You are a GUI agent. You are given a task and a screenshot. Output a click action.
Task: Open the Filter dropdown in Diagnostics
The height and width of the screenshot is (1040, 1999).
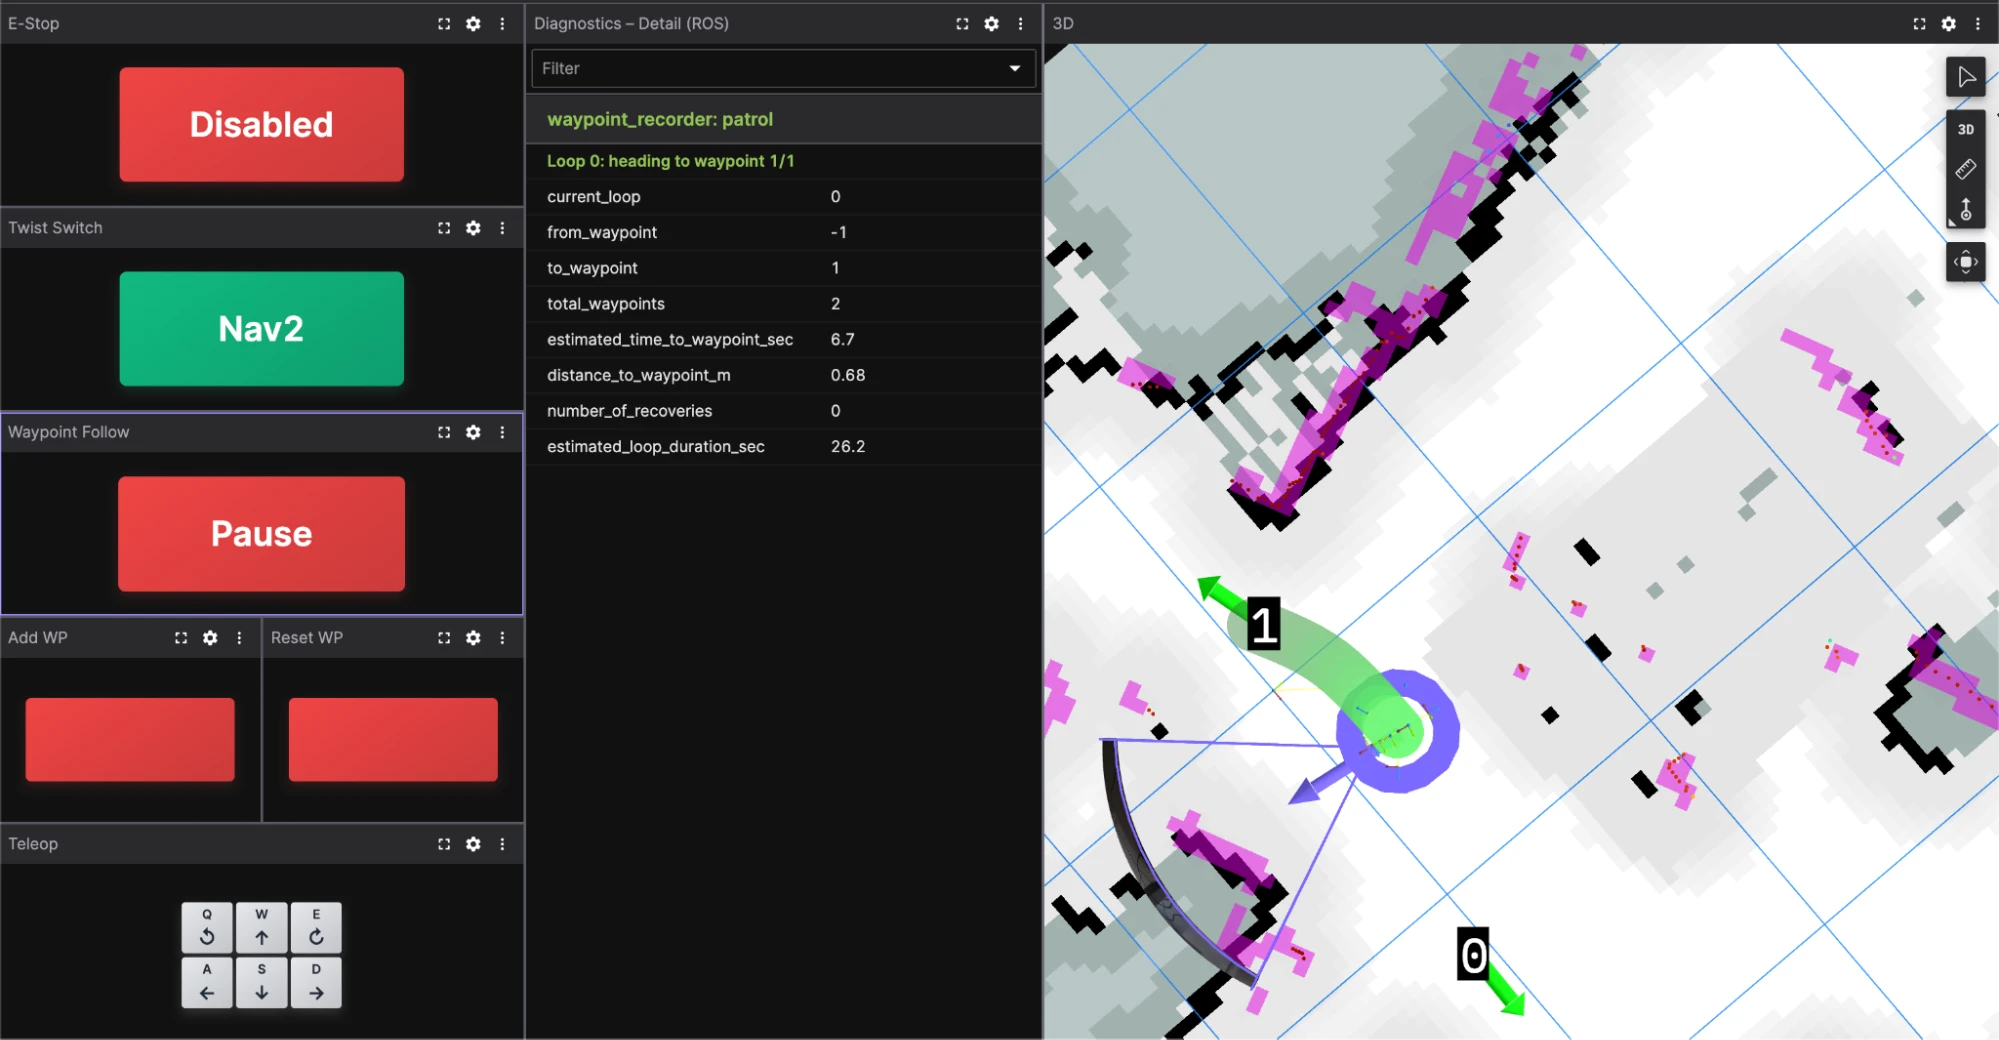pos(783,68)
